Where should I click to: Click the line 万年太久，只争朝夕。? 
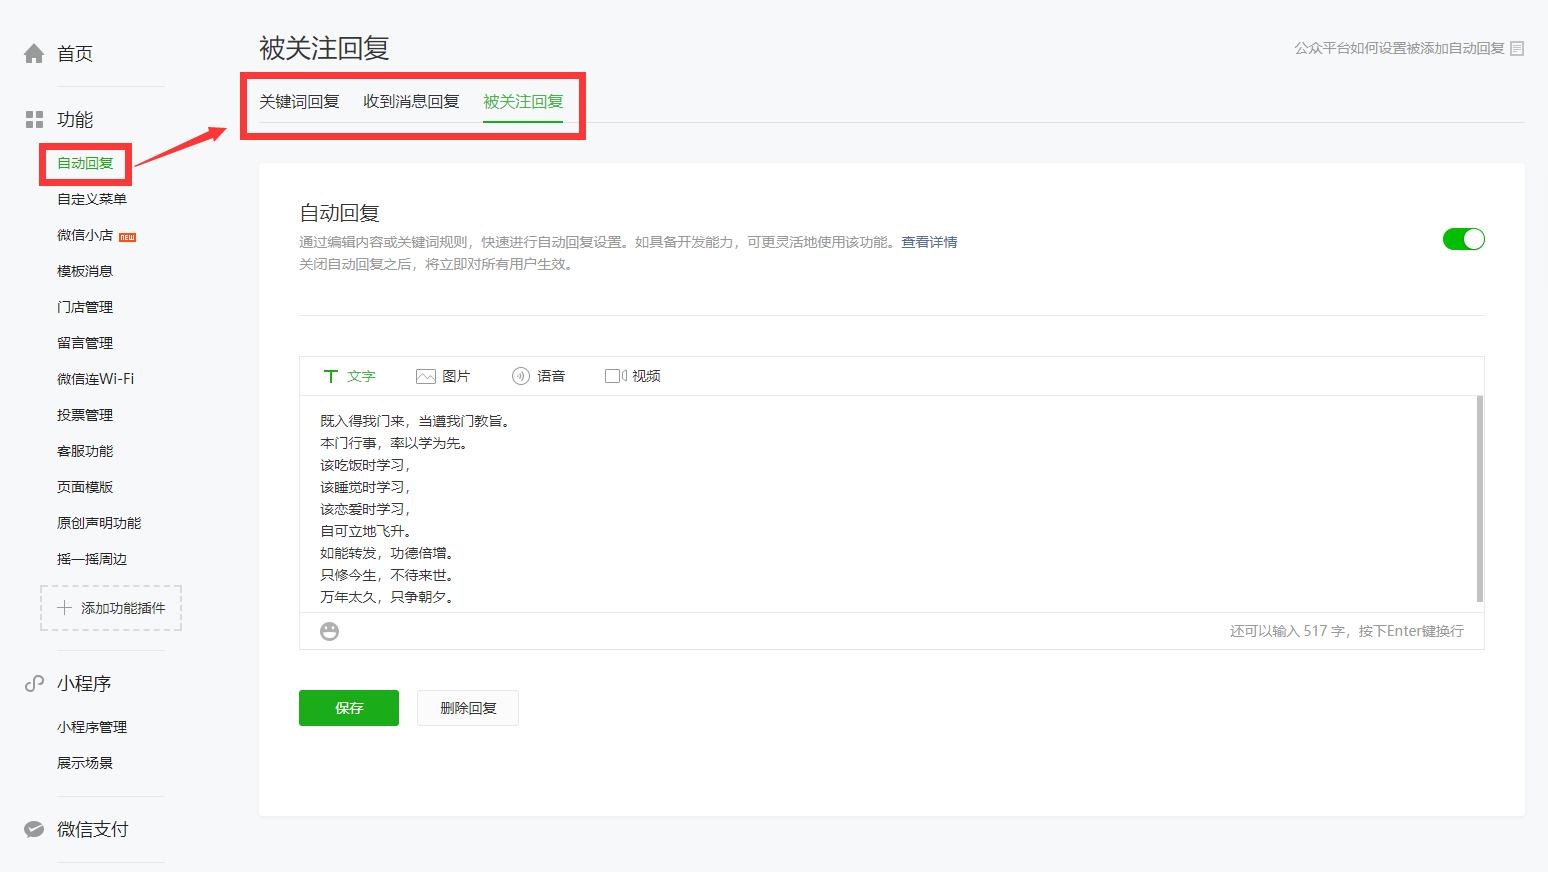pyautogui.click(x=387, y=597)
